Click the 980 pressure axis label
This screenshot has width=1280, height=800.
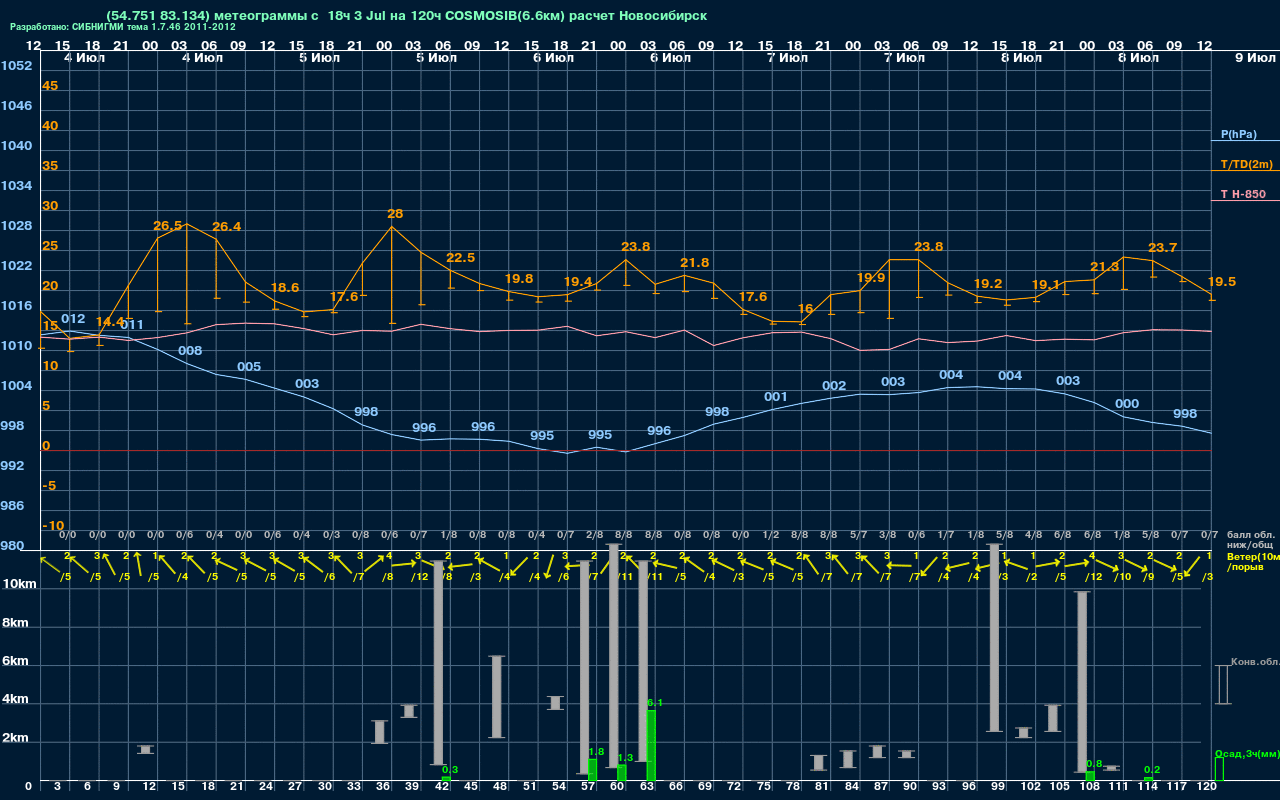[x=13, y=546]
